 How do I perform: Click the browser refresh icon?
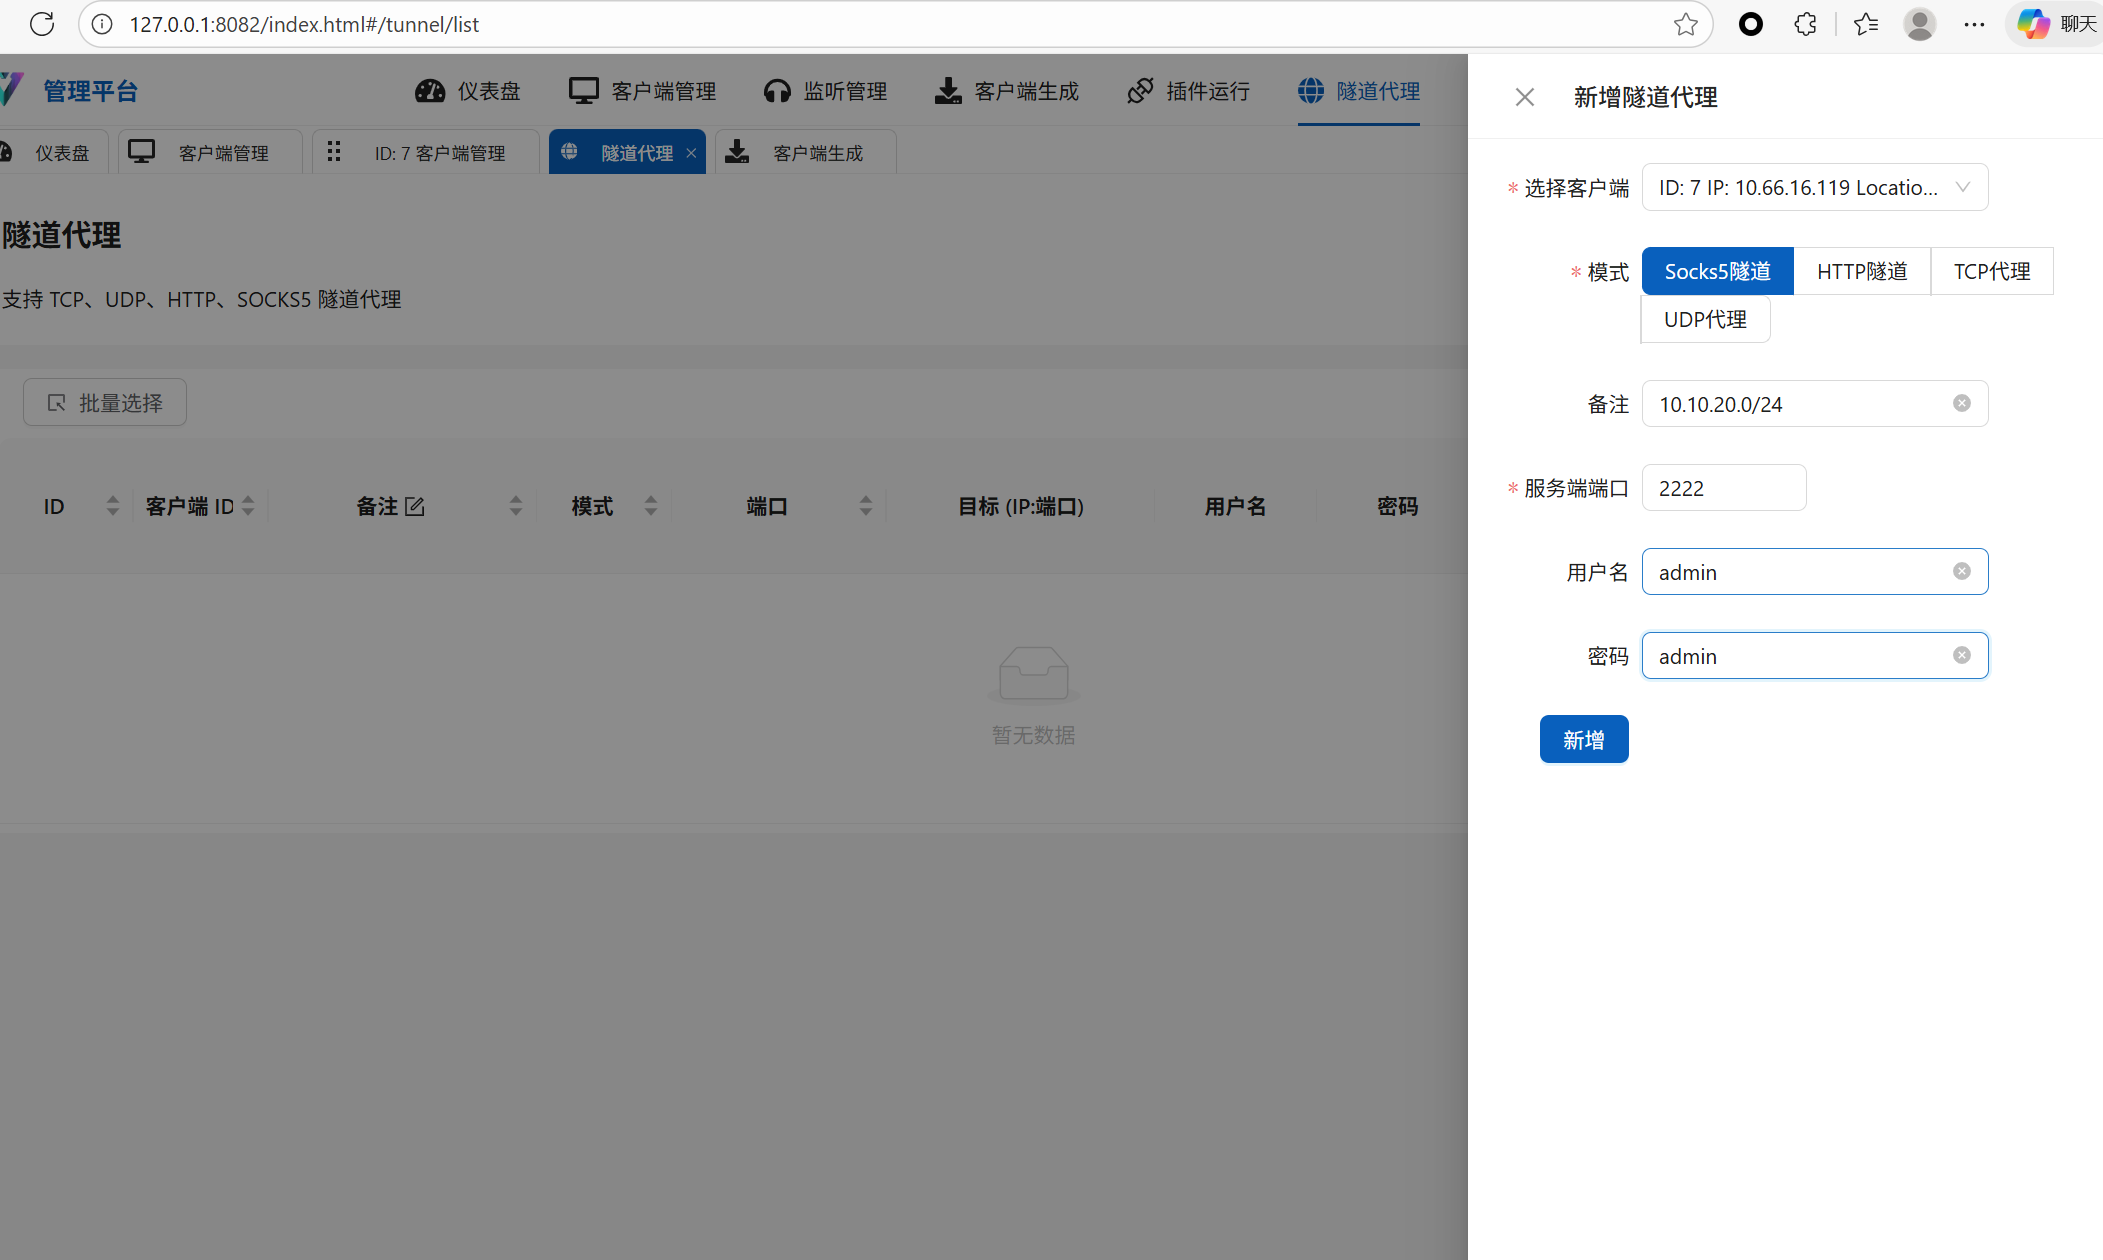tap(42, 24)
